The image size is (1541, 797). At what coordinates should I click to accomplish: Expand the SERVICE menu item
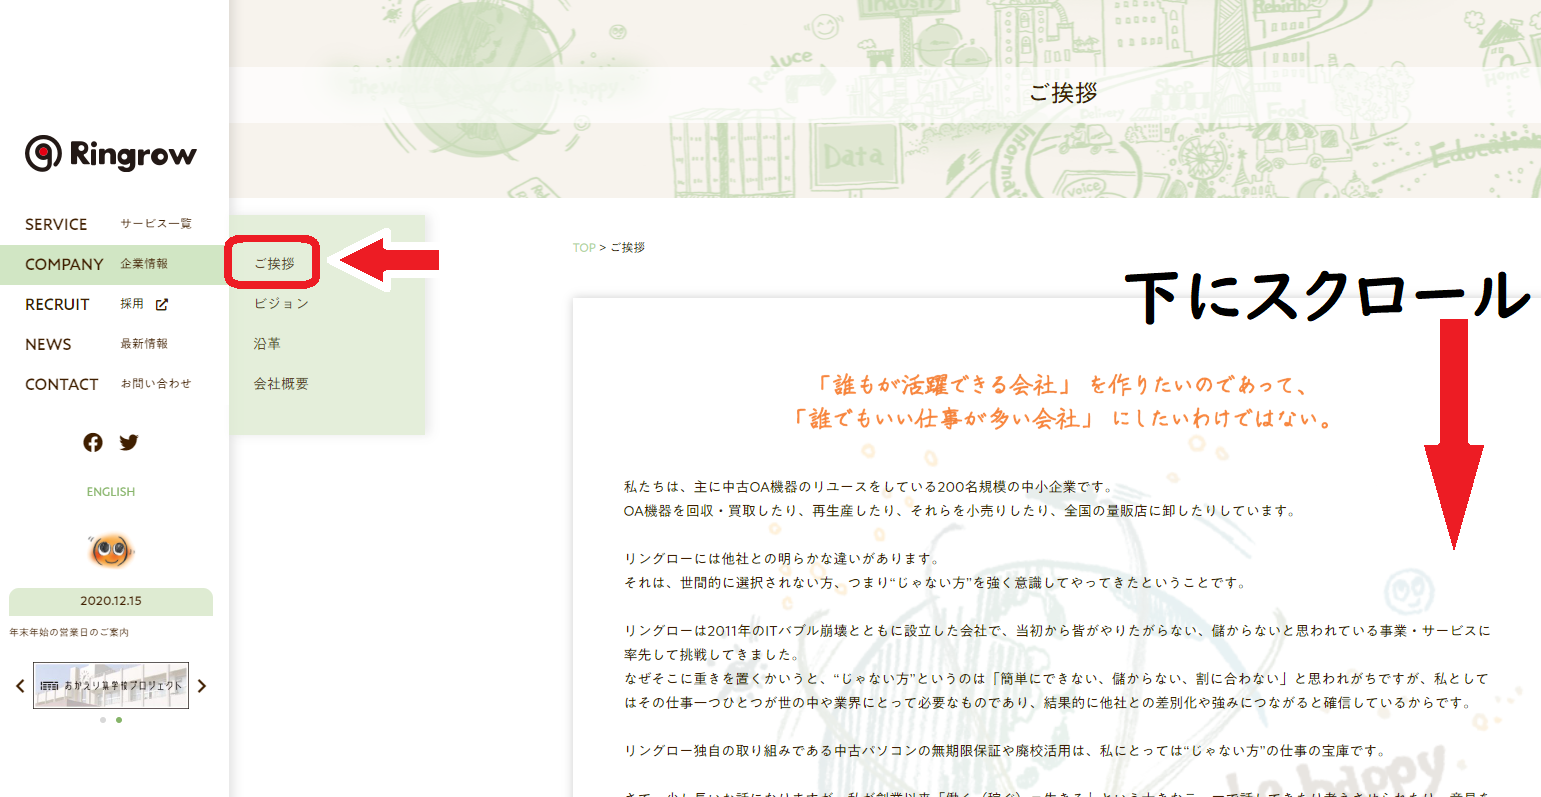pos(56,224)
